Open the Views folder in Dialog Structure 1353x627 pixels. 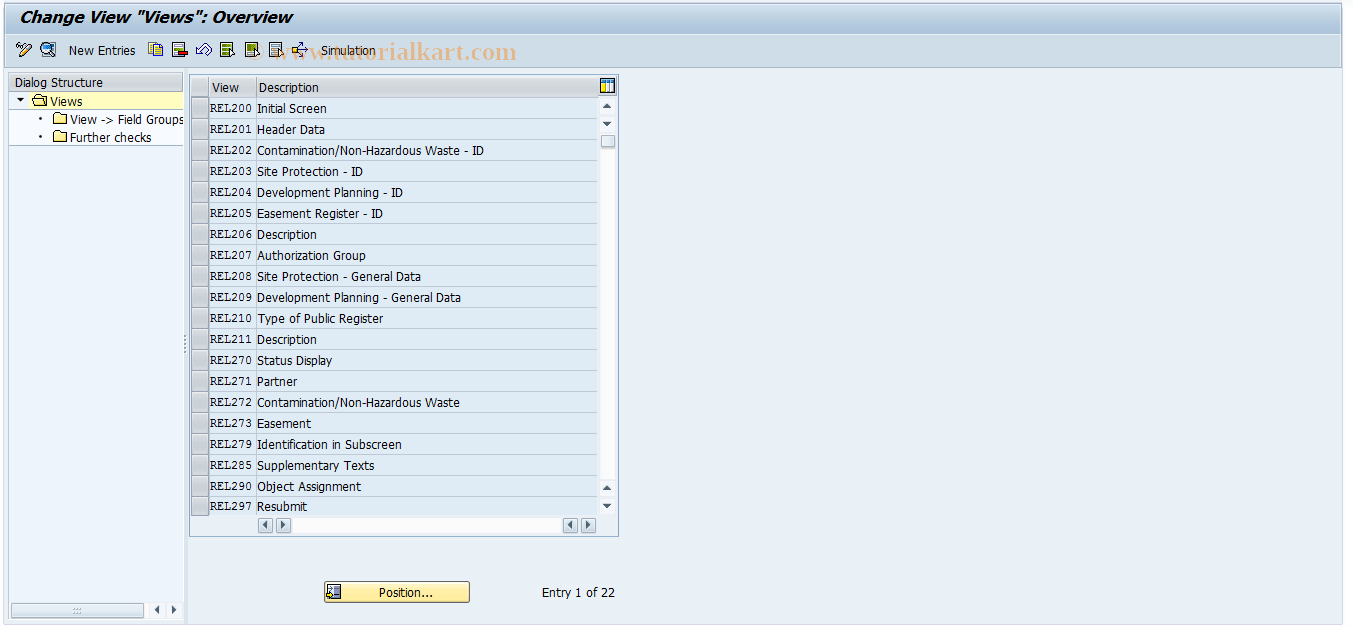[39, 101]
